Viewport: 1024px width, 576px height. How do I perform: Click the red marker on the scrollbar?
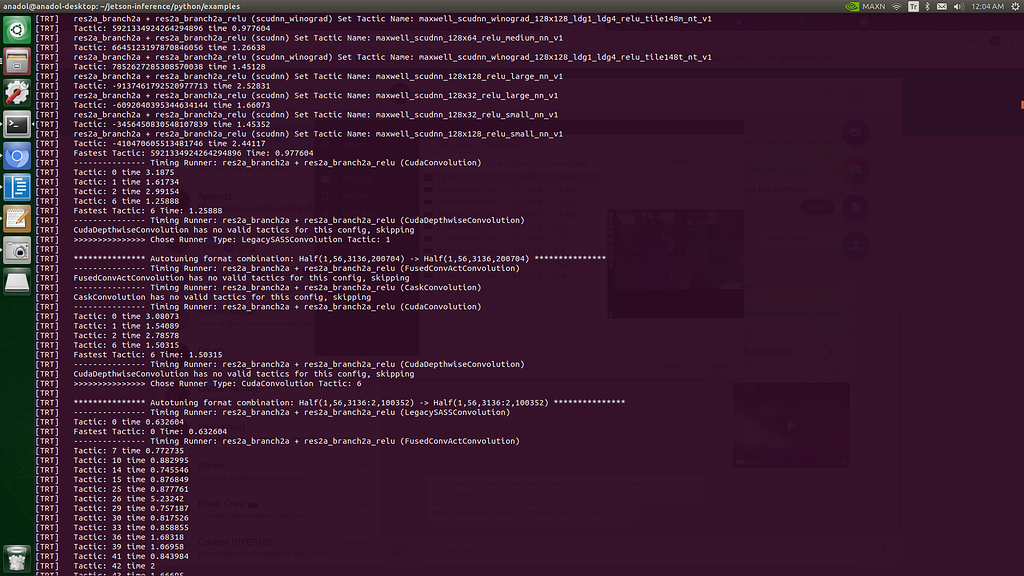click(1020, 103)
